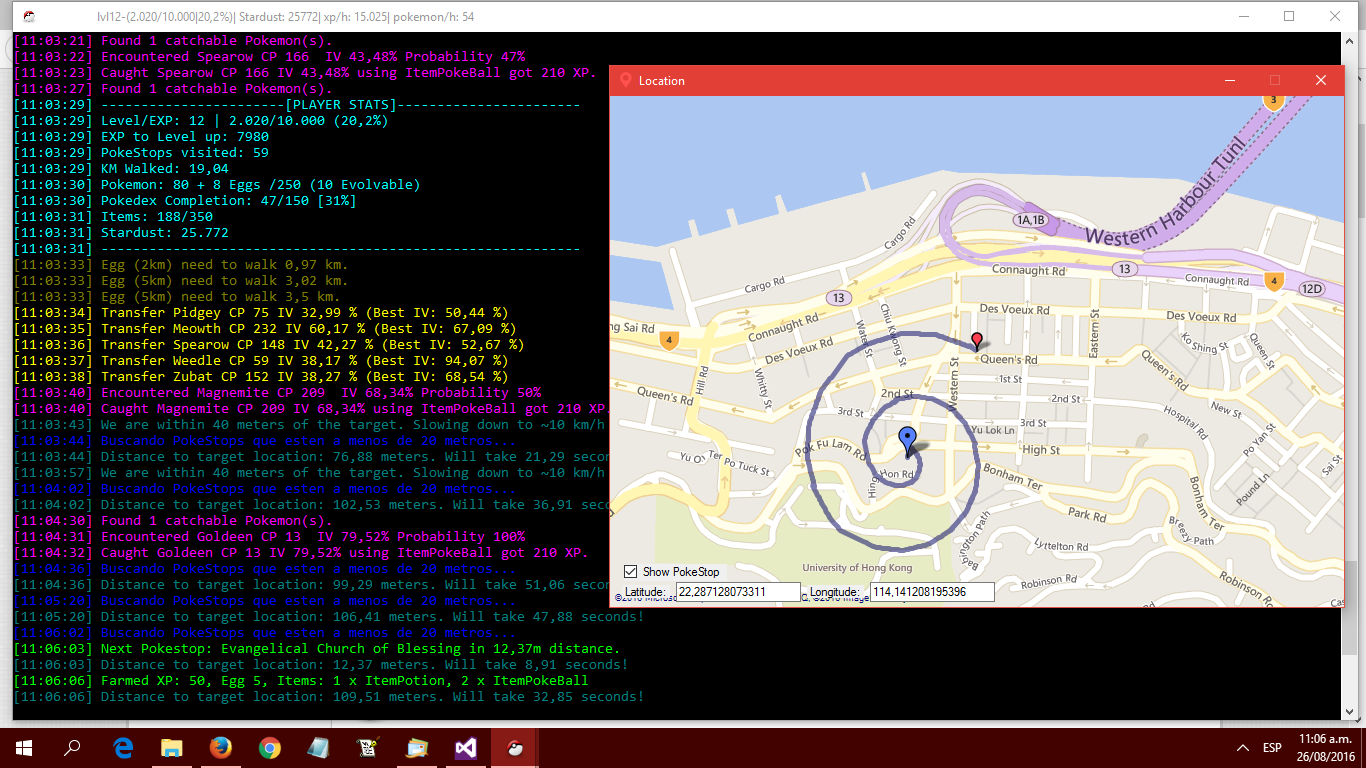The height and width of the screenshot is (768, 1366).
Task: Click the 'Stardust: 25.772' console line
Action: [x=122, y=233]
